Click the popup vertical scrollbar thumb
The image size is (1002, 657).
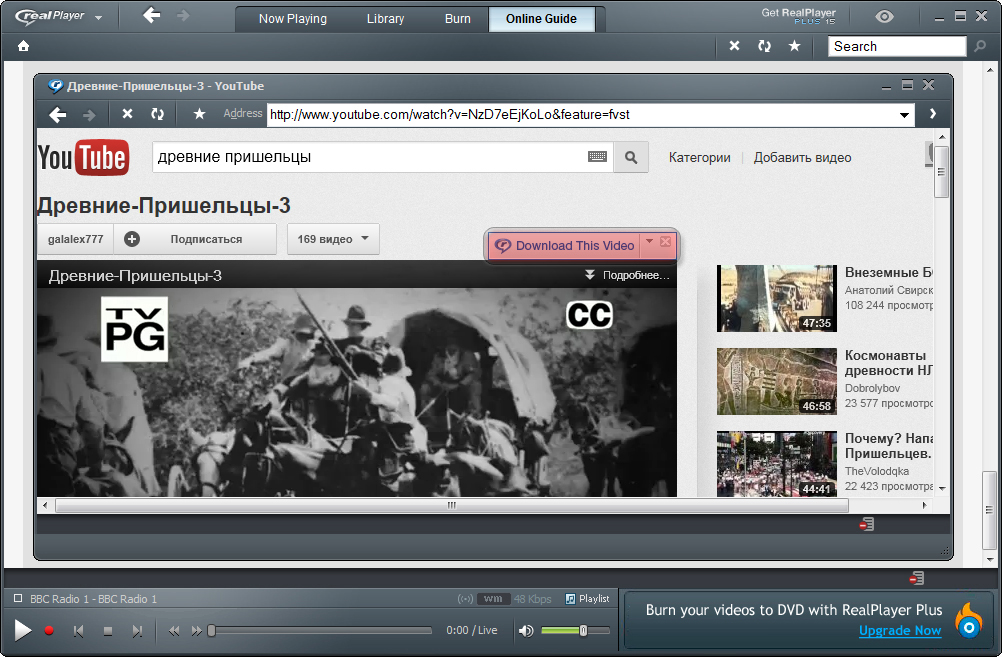(x=941, y=172)
